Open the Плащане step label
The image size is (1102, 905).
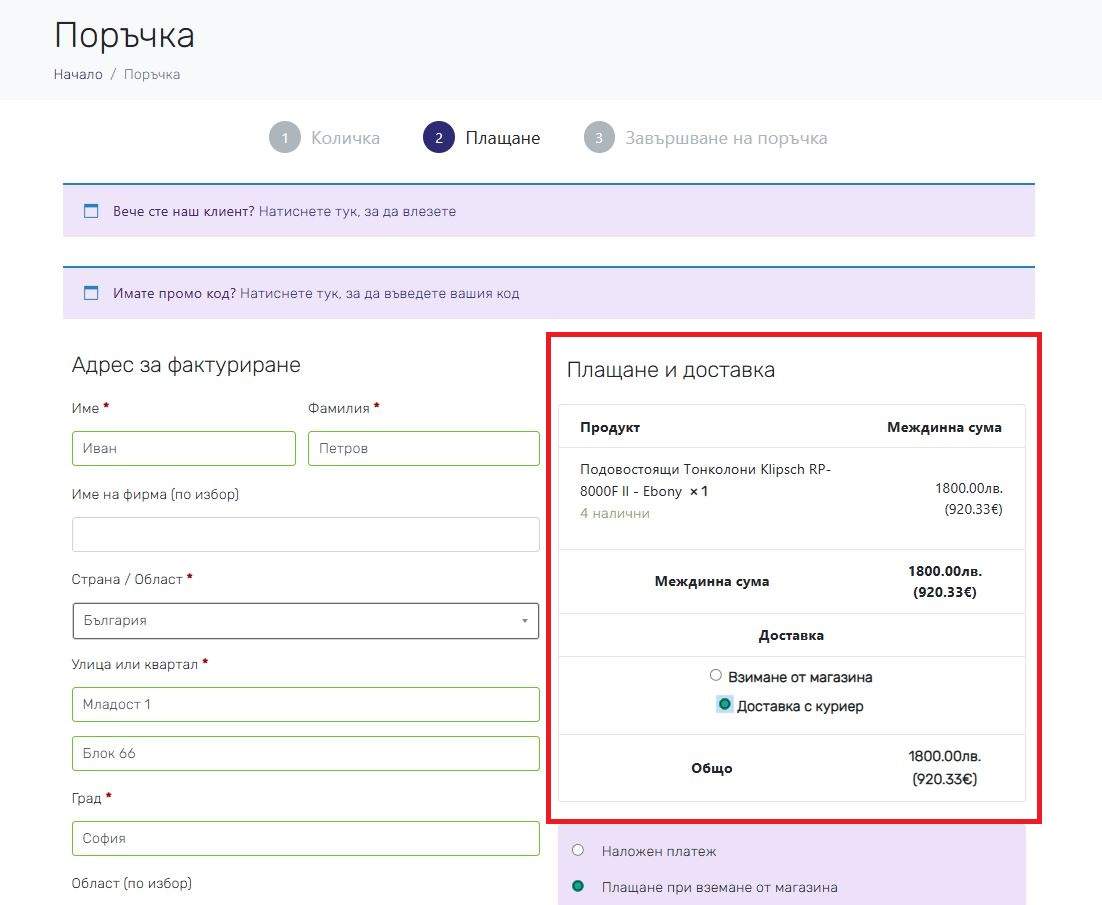503,138
